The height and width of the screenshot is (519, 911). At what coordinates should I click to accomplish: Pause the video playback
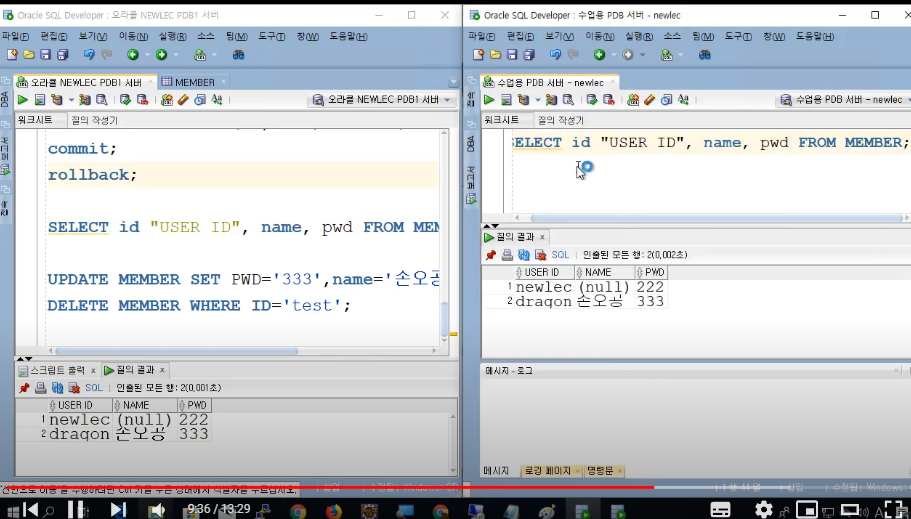click(x=76, y=510)
